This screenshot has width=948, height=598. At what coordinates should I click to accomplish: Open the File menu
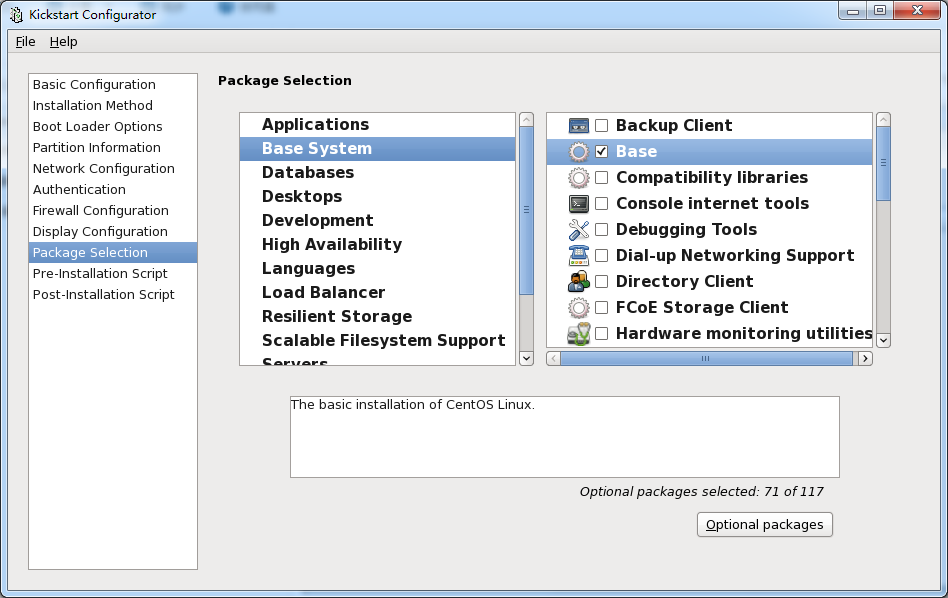pyautogui.click(x=25, y=42)
